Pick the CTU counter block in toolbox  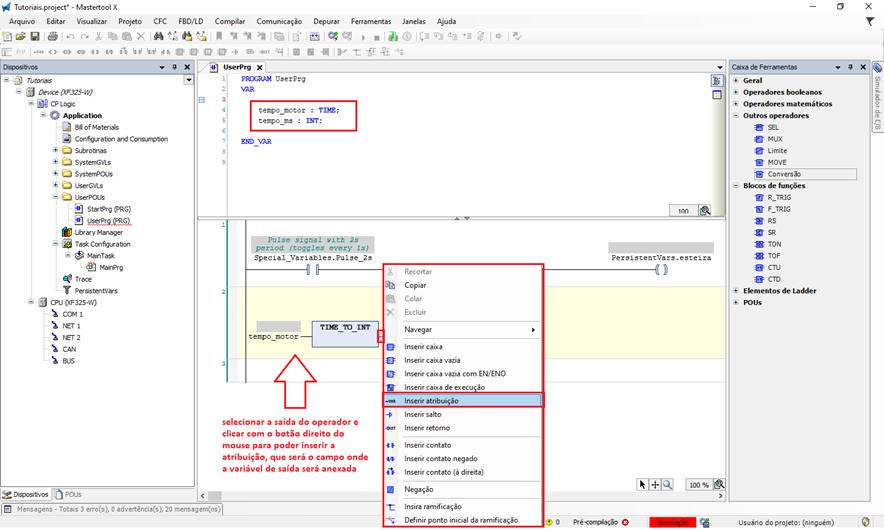pyautogui.click(x=775, y=267)
